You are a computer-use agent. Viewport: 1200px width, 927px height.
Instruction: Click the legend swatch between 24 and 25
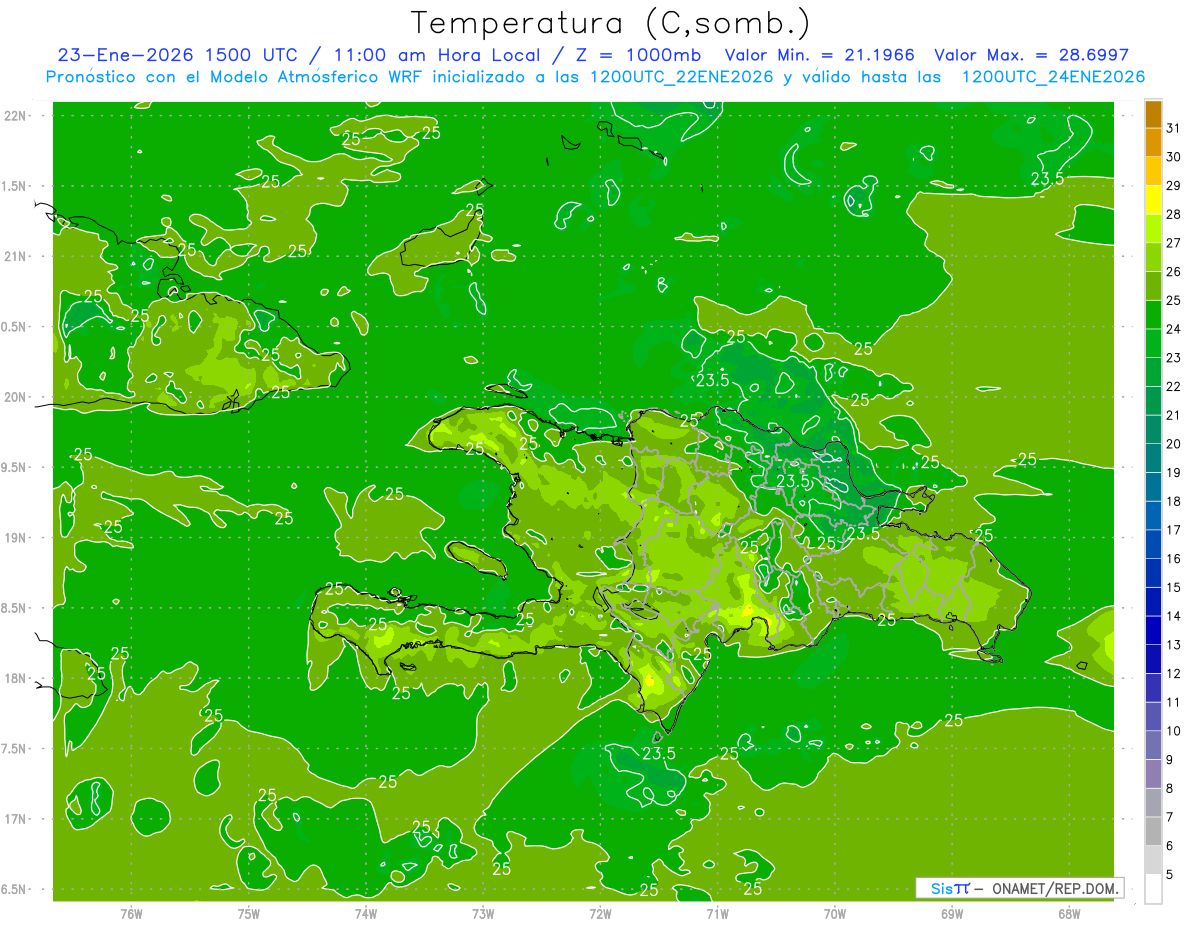[x=1153, y=315]
